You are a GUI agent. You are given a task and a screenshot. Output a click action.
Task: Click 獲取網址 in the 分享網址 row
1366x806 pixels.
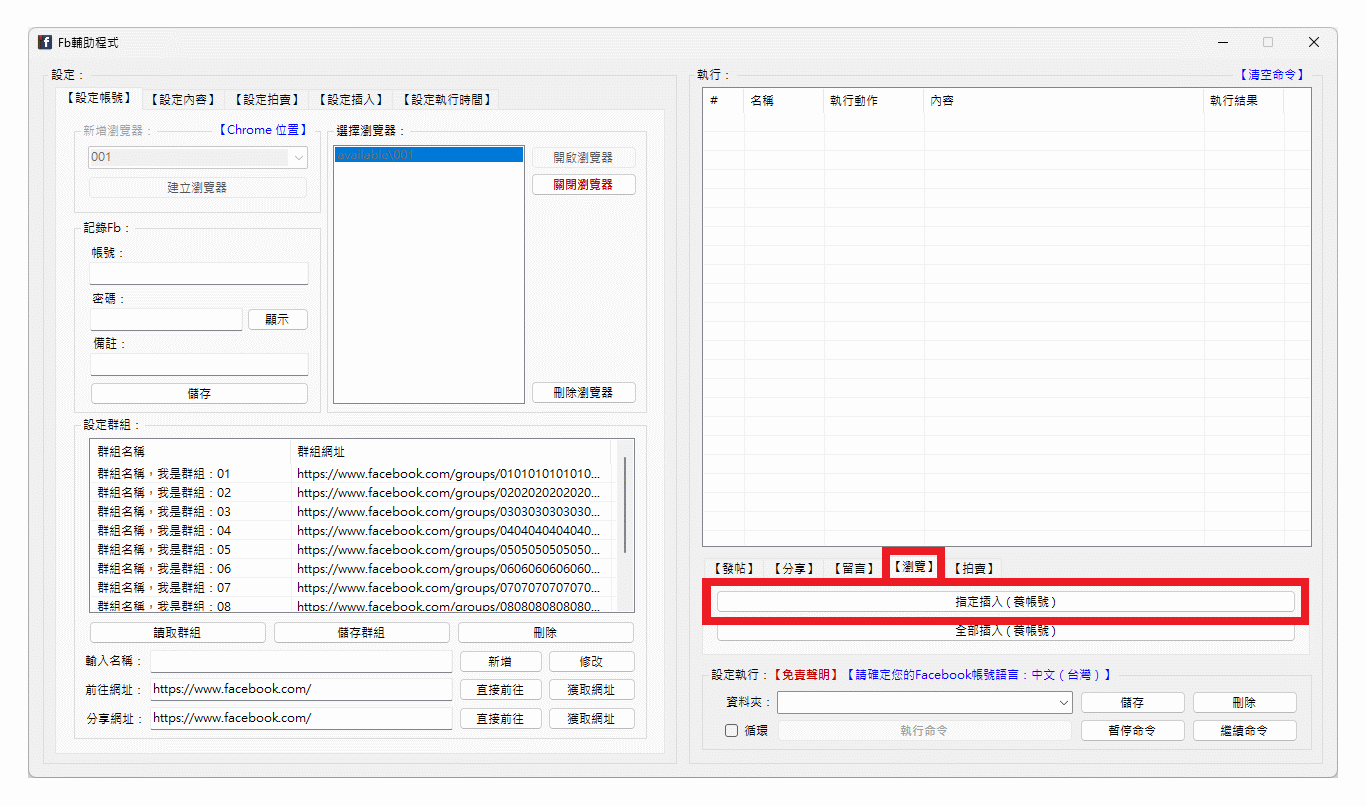(591, 719)
